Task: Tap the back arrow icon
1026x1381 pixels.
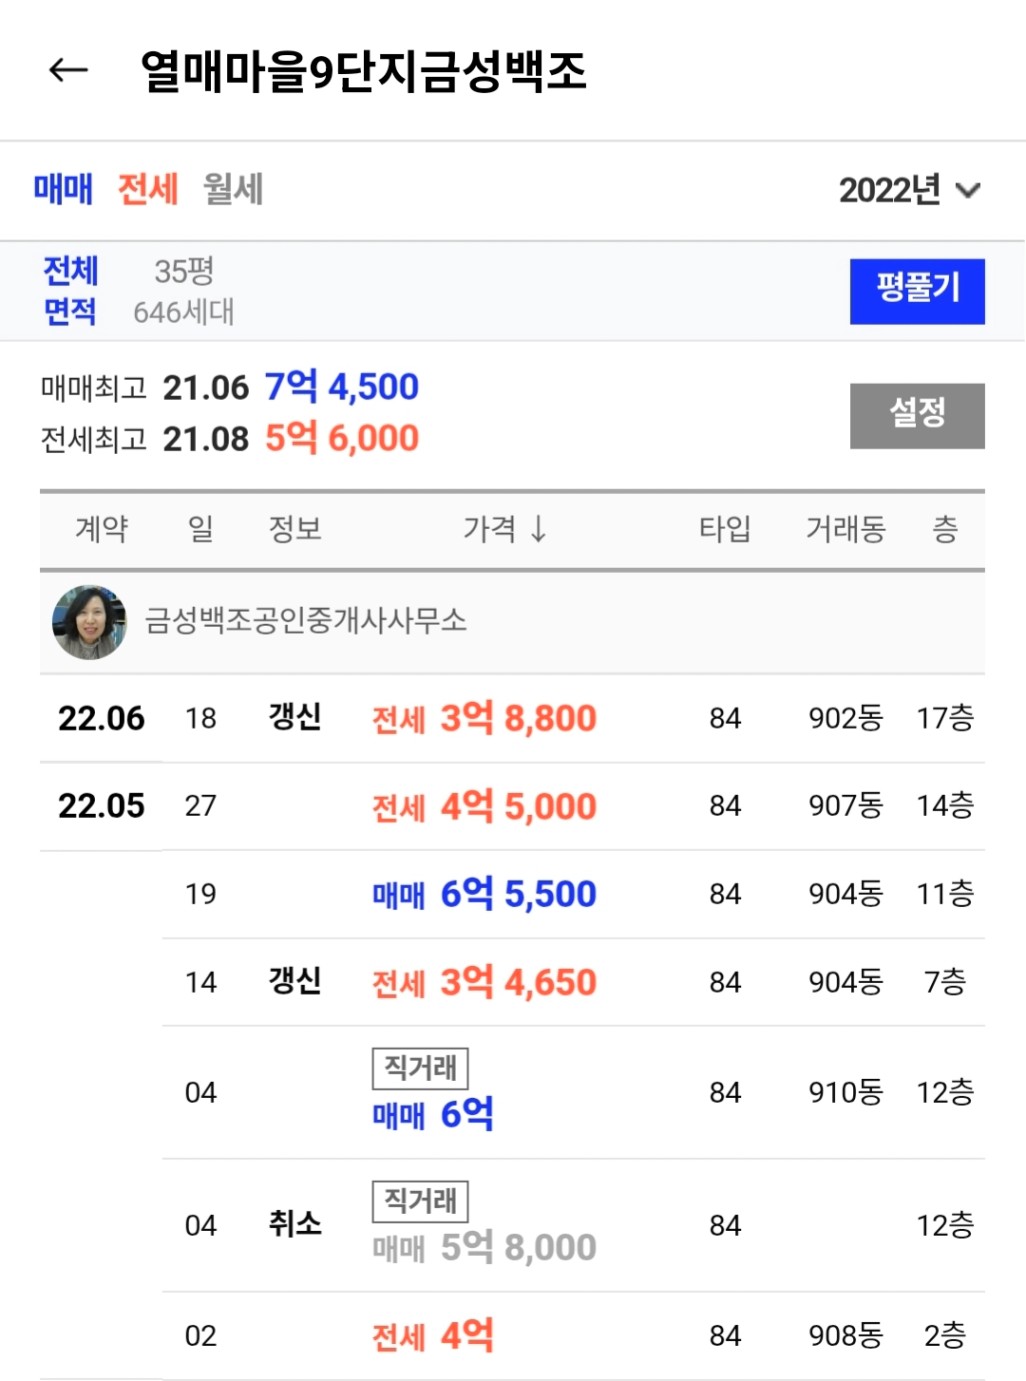Action: tap(68, 70)
